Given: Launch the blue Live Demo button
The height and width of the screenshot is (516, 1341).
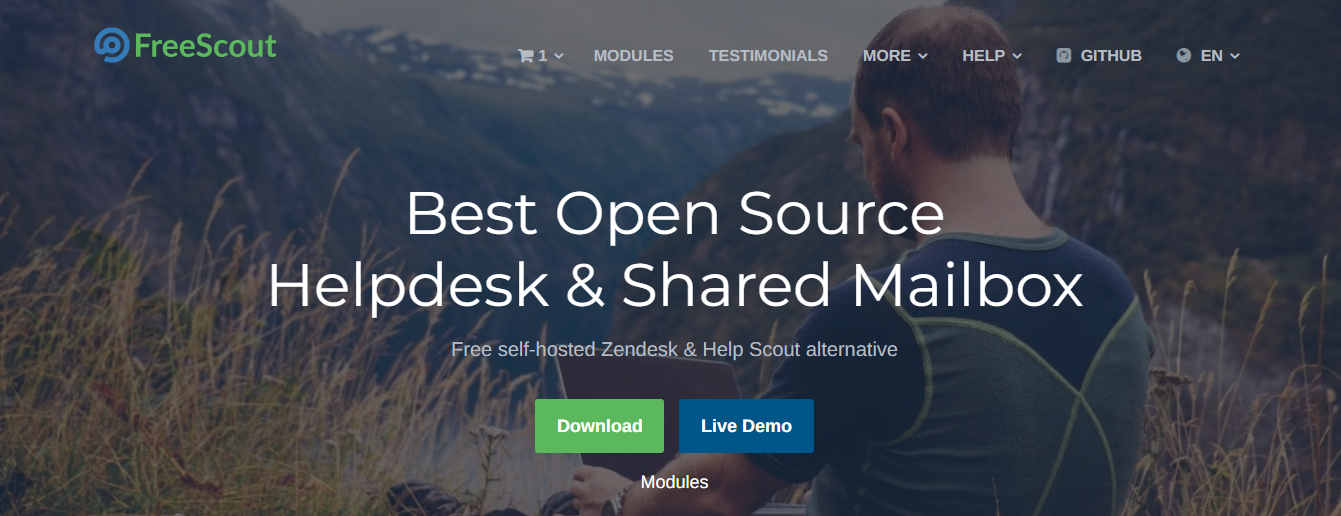Looking at the screenshot, I should click(x=746, y=426).
